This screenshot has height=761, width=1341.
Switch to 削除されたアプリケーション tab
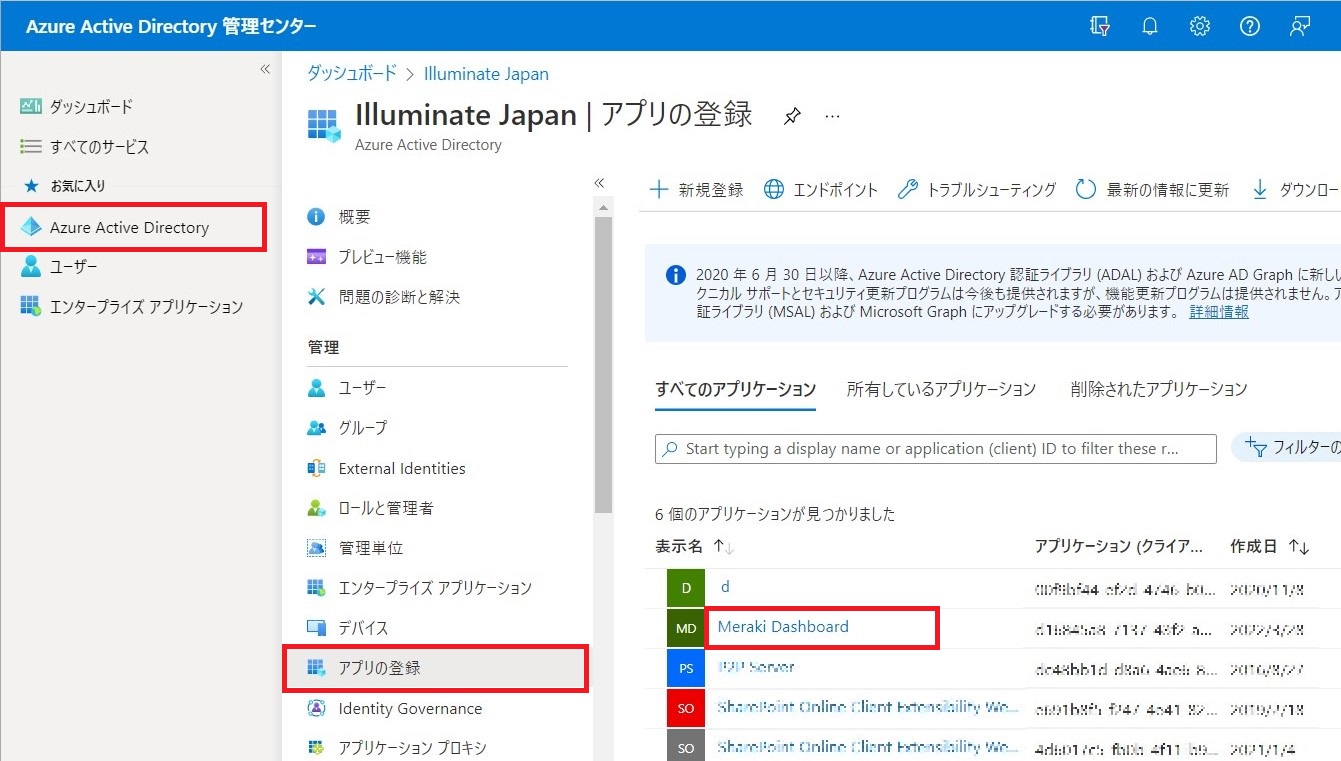pos(1158,389)
